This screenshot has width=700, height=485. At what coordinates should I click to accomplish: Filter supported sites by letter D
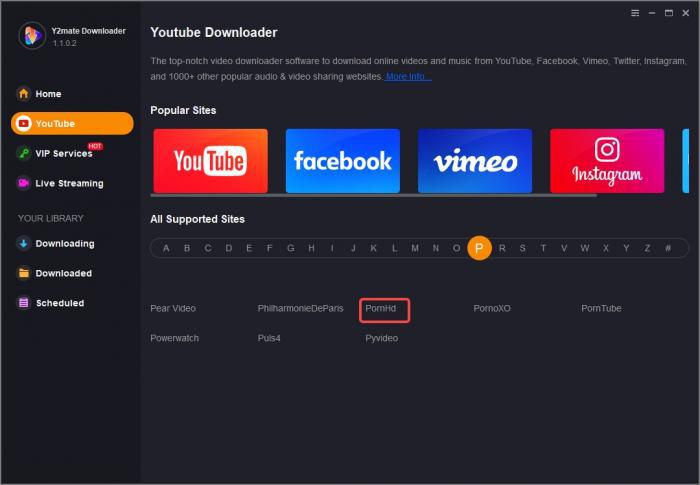tap(229, 248)
